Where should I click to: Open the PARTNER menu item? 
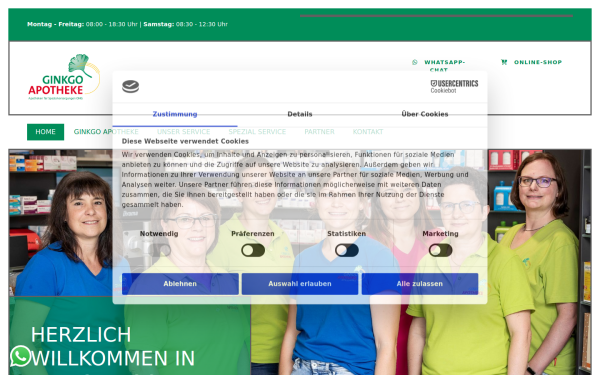click(x=320, y=132)
